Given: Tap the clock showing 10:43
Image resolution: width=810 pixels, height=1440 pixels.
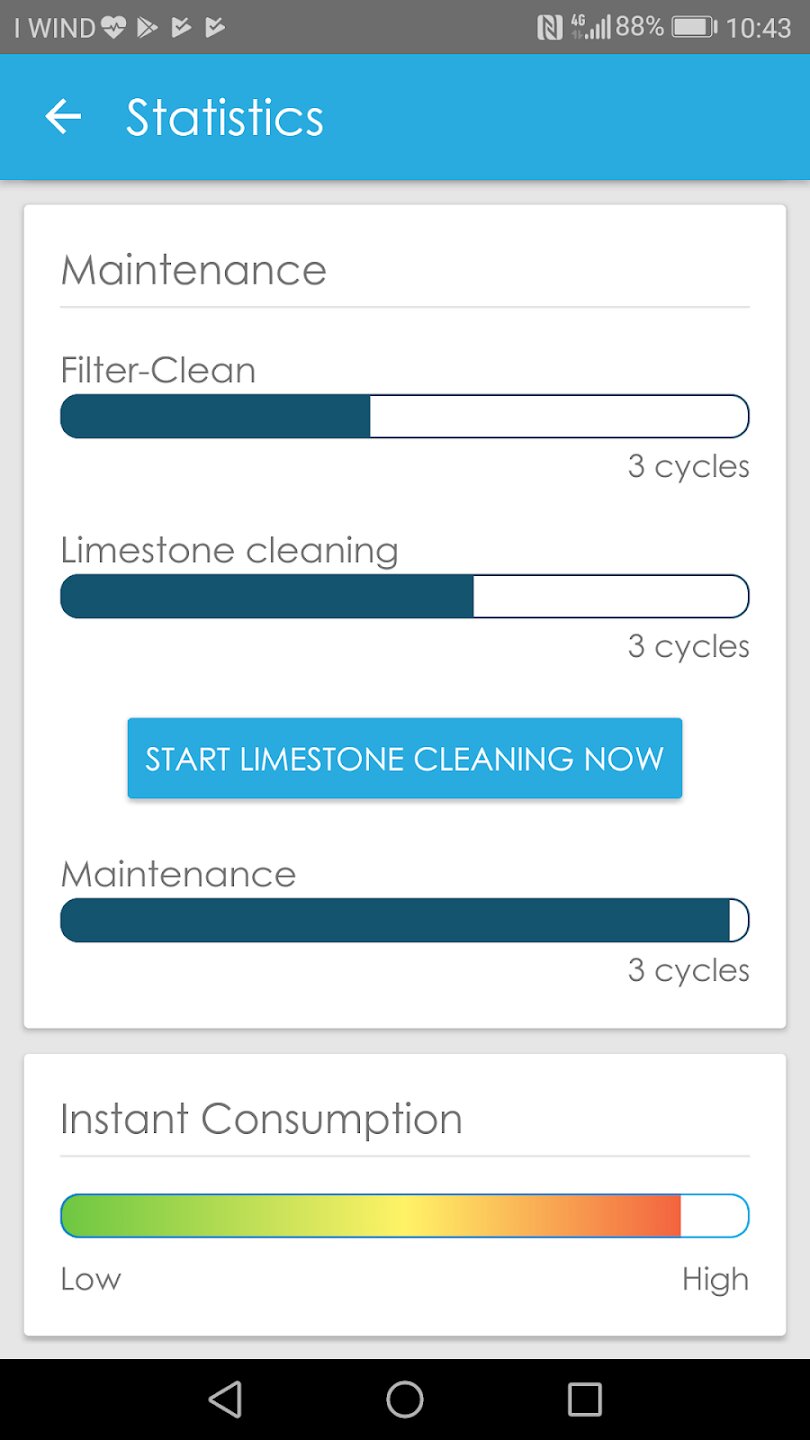Looking at the screenshot, I should pyautogui.click(x=758, y=27).
